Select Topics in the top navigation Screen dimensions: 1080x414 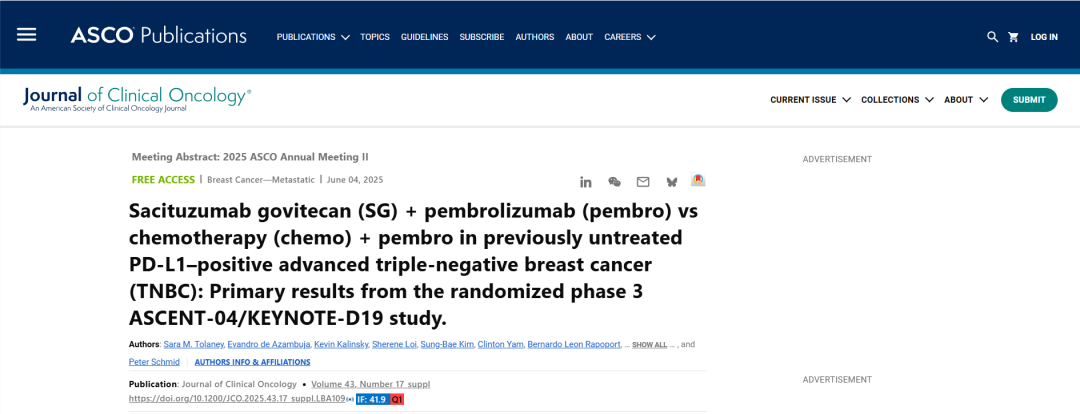[x=375, y=37]
